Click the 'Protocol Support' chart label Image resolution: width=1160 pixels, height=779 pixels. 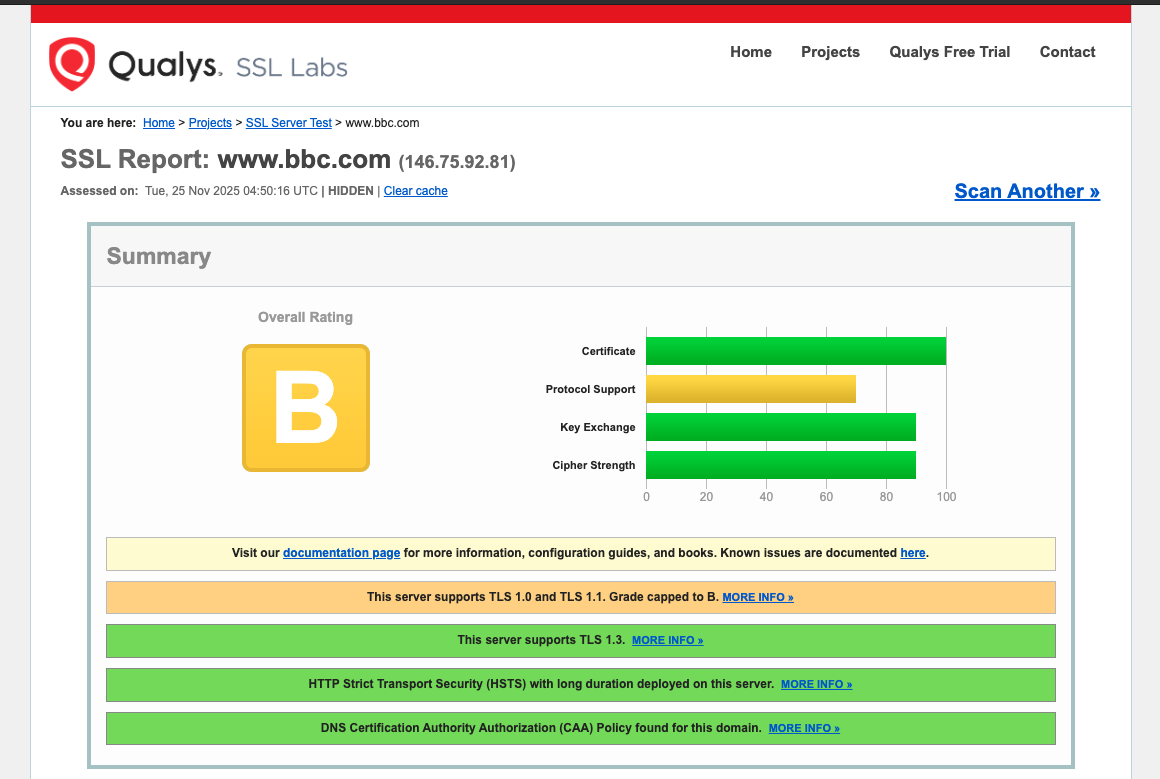[x=590, y=389]
